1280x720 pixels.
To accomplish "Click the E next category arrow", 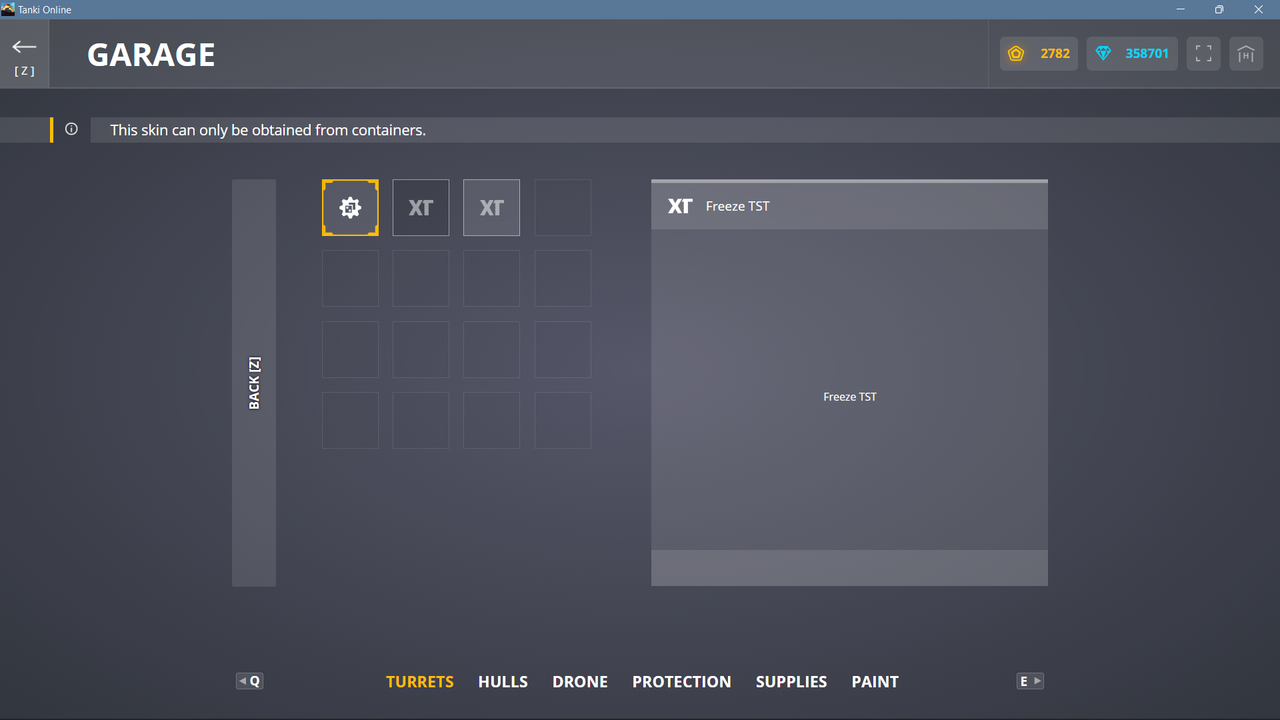I will 1030,681.
